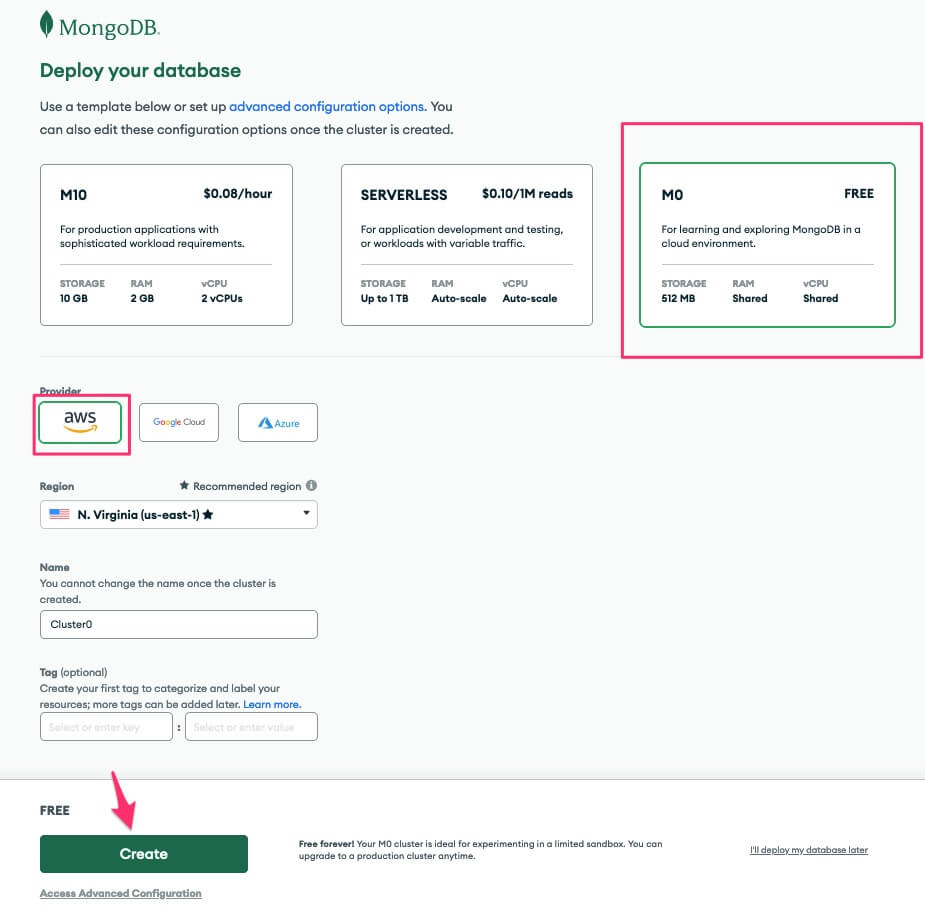Expand the N. Virginia region selector
925x915 pixels.
click(x=179, y=514)
